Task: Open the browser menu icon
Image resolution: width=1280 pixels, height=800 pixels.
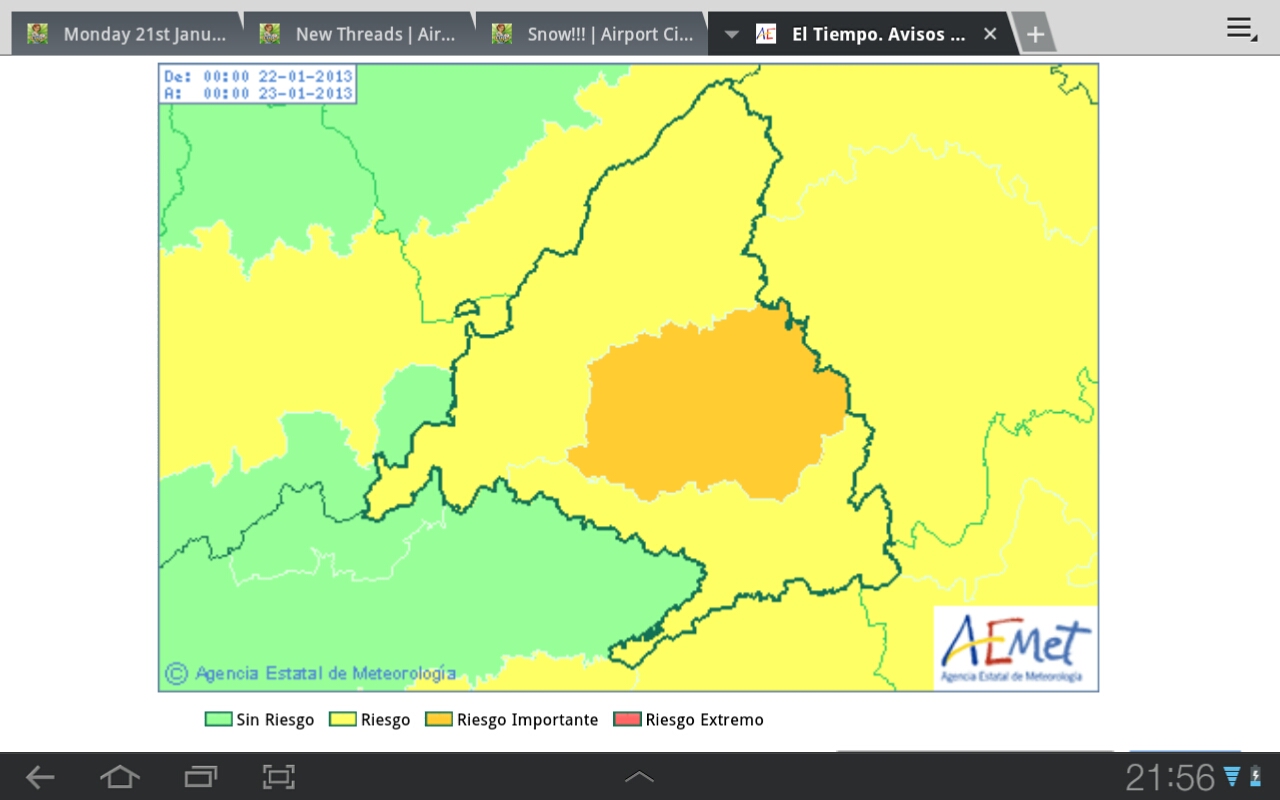Action: (1241, 30)
